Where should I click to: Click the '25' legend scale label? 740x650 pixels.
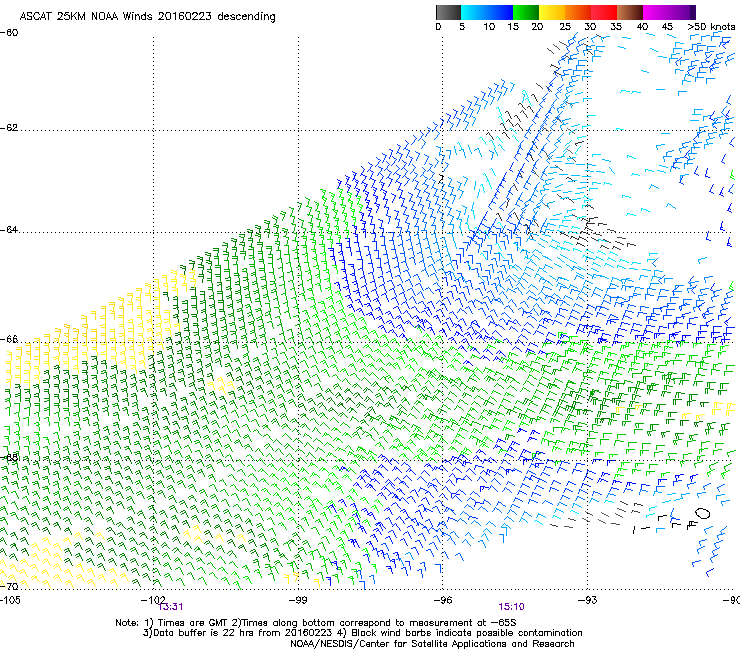click(565, 27)
